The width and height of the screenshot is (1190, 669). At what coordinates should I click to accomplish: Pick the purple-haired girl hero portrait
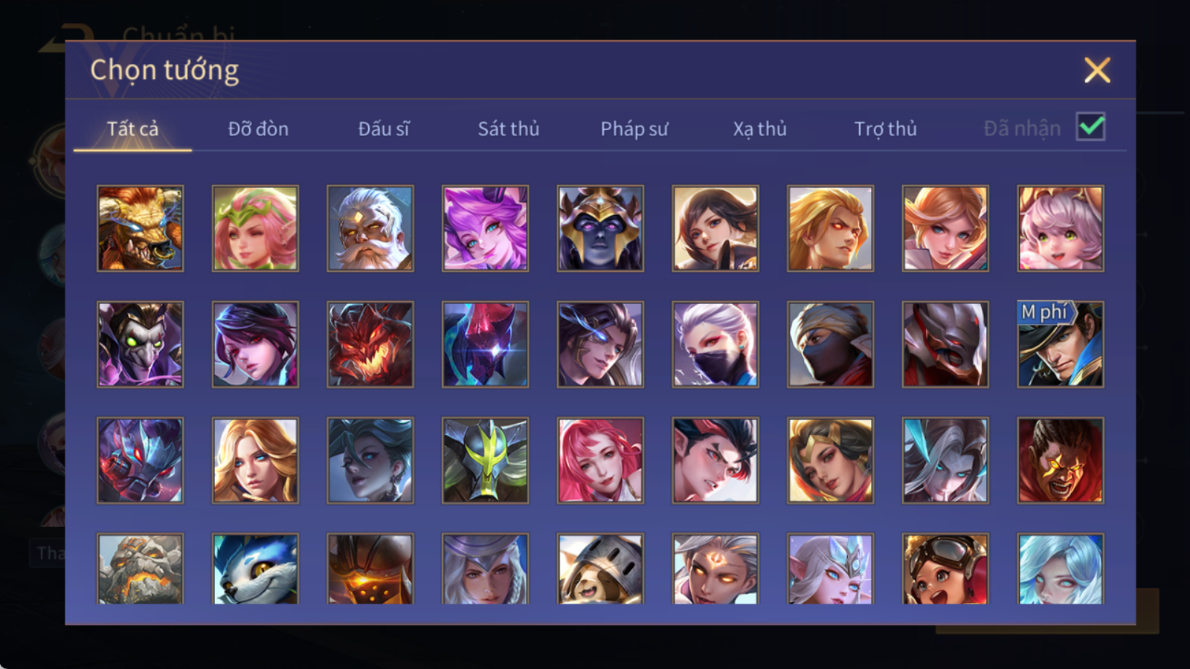(x=485, y=228)
